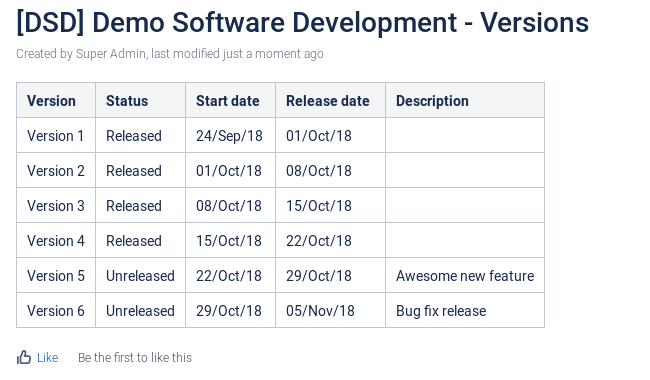Click the Start date column header
This screenshot has height=380, width=650.
coord(230,100)
